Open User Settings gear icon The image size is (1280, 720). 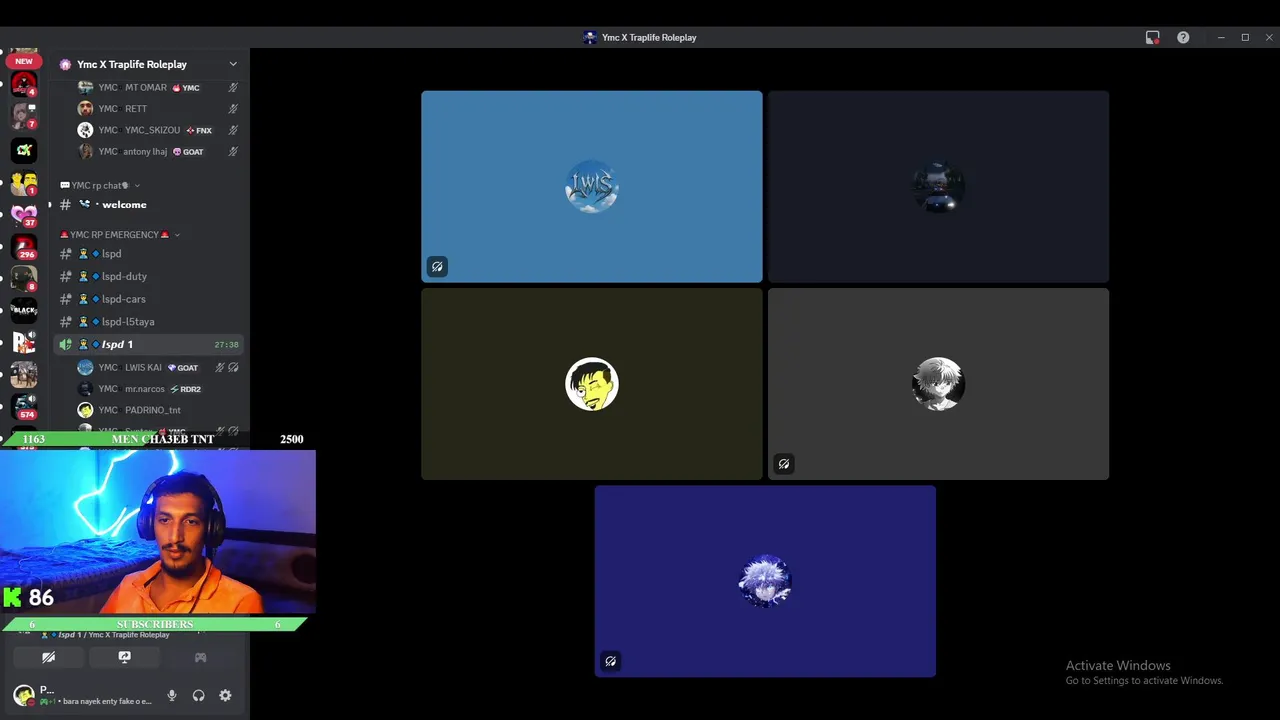coord(225,695)
